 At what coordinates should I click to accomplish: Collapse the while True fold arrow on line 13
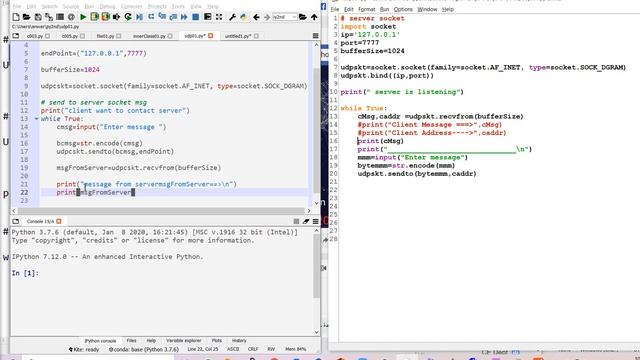tap(36, 119)
